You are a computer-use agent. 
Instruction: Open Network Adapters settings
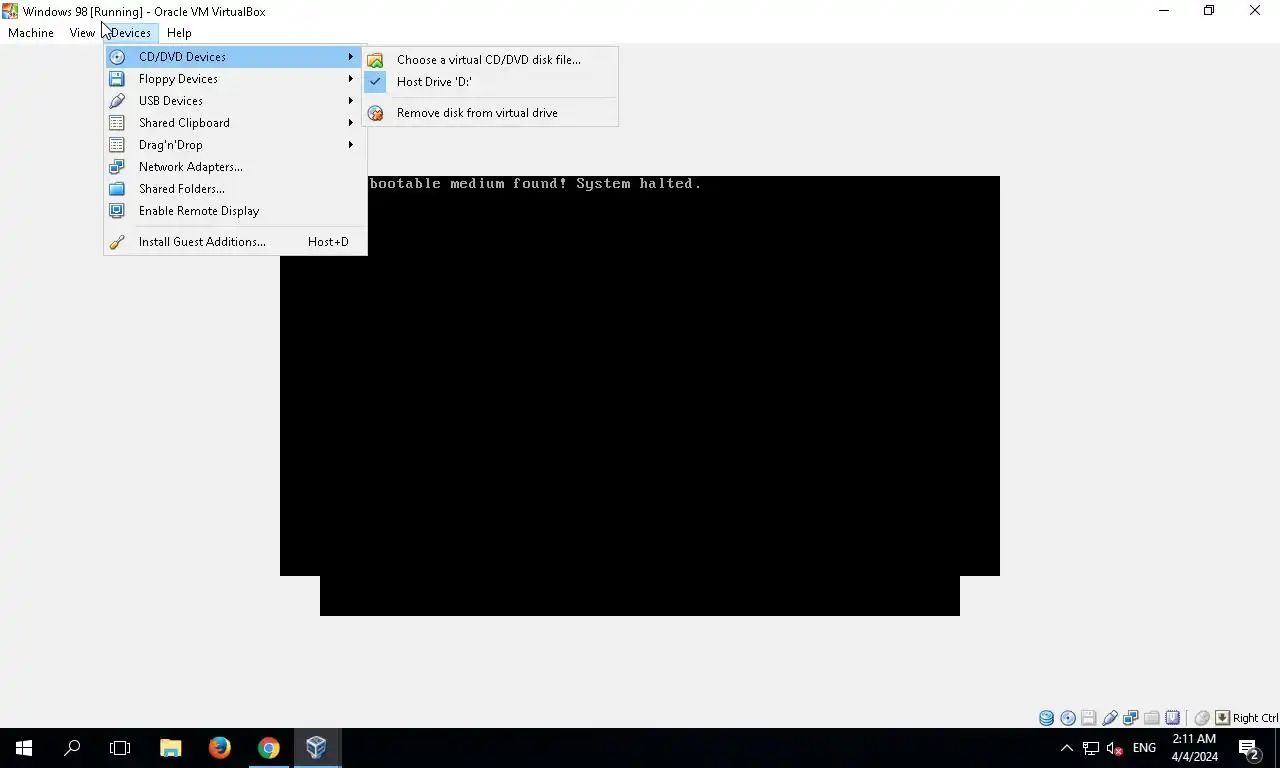point(235,167)
